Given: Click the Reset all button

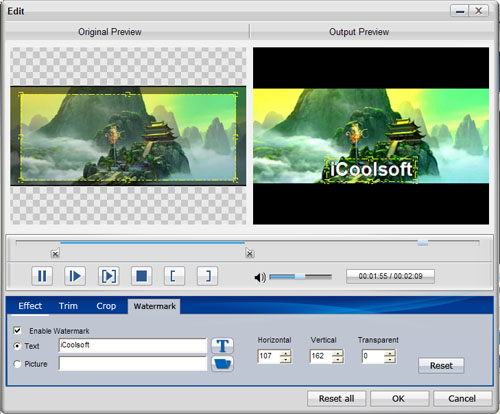Looking at the screenshot, I should tap(336, 399).
